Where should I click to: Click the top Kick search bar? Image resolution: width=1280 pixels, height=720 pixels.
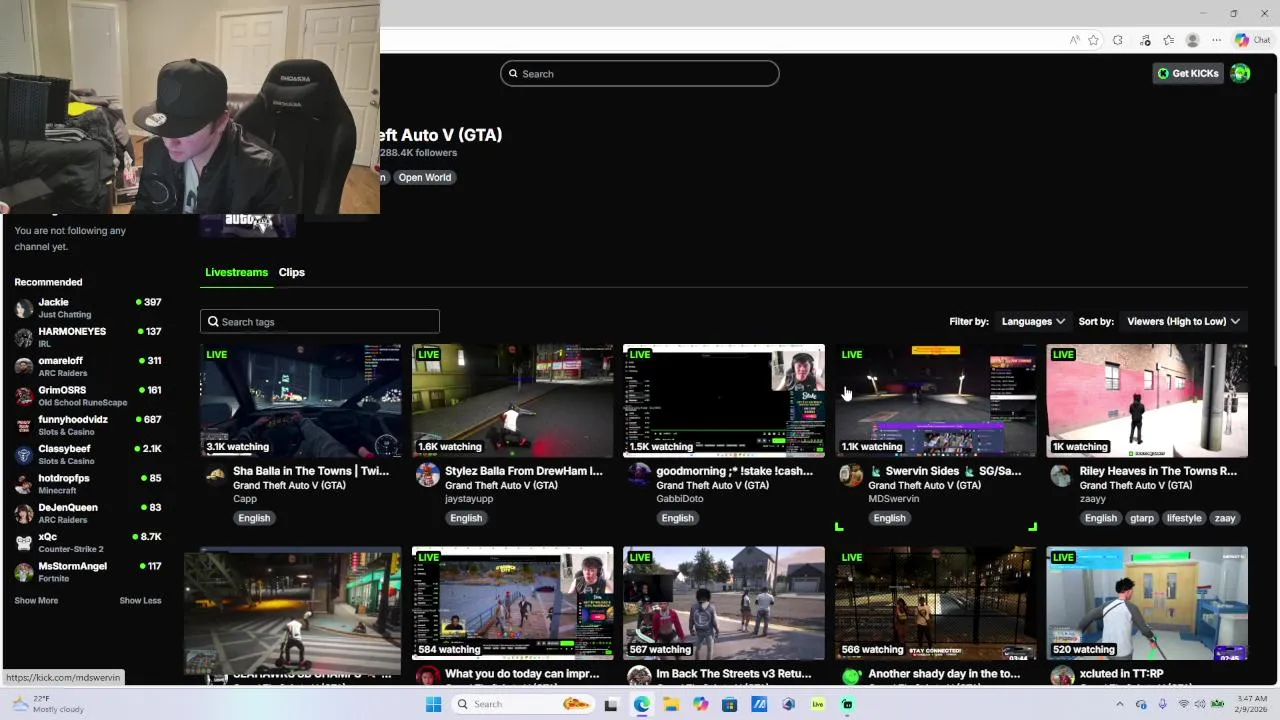point(640,73)
